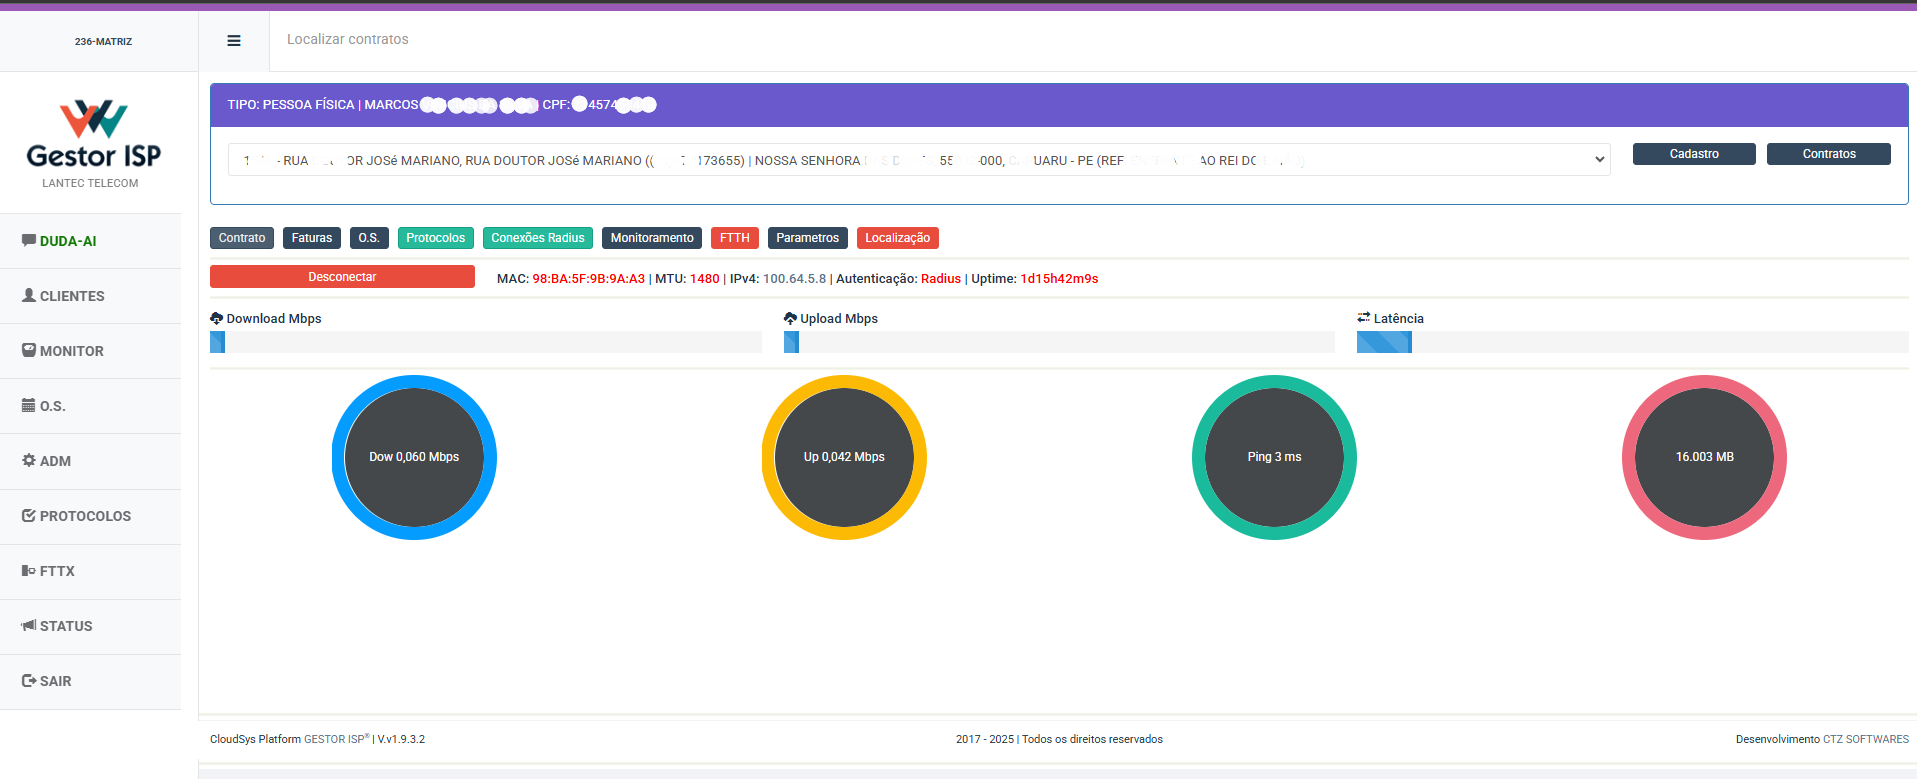Open DUDA-AI chat from sidebar
Image resolution: width=1917 pixels, height=779 pixels.
click(68, 241)
